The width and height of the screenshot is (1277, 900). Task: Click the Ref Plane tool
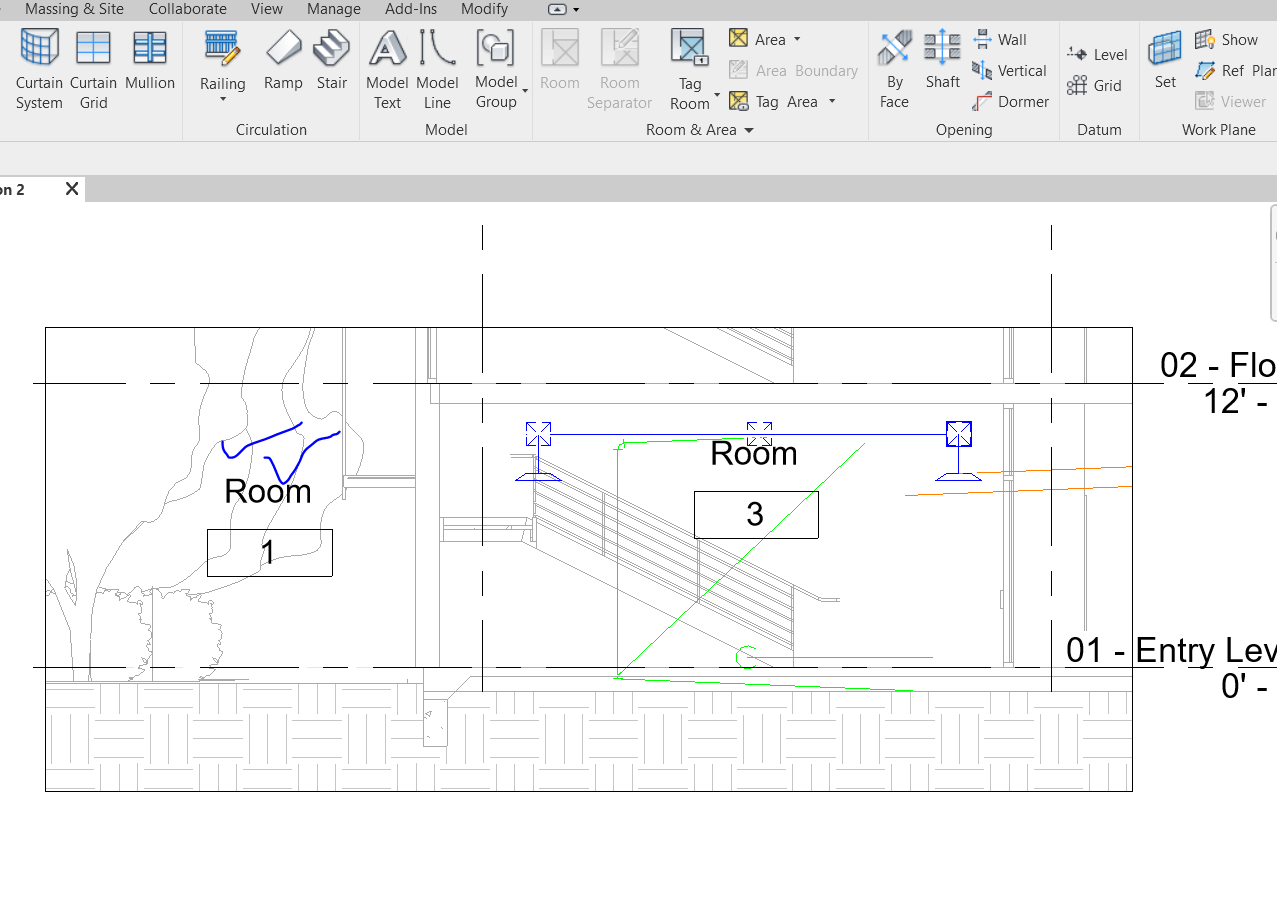[1235, 70]
